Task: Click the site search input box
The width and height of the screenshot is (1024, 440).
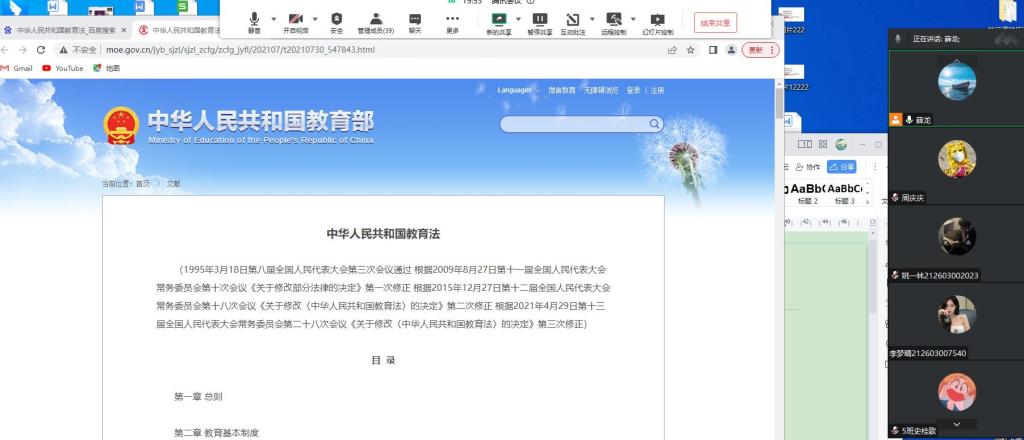Action: click(573, 124)
